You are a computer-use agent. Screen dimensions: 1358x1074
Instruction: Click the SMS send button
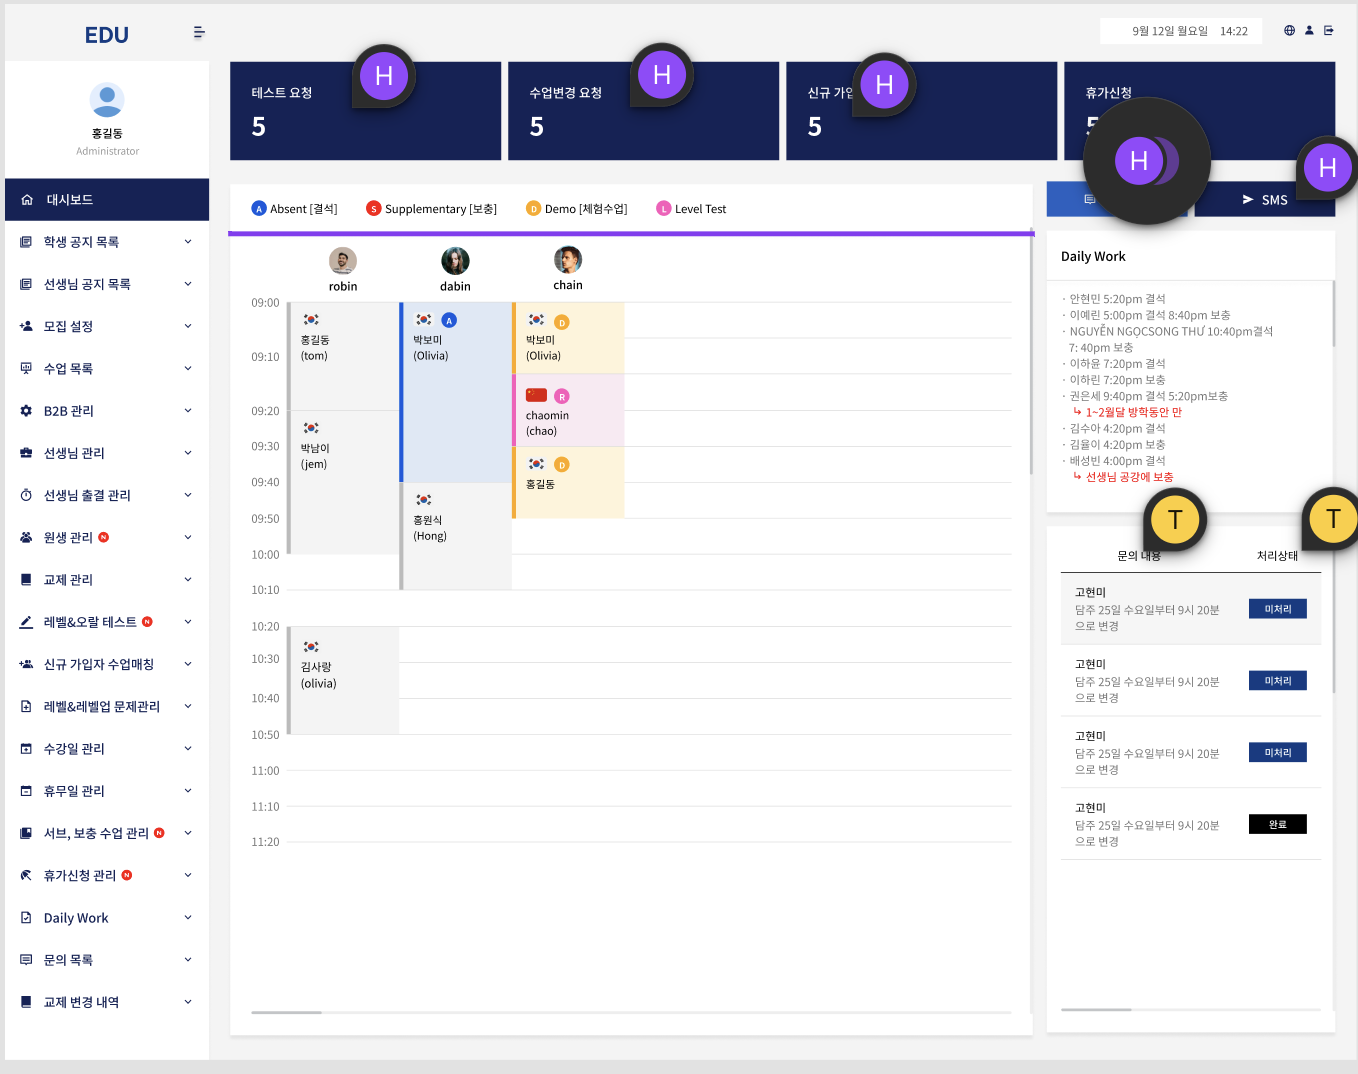(x=1265, y=199)
